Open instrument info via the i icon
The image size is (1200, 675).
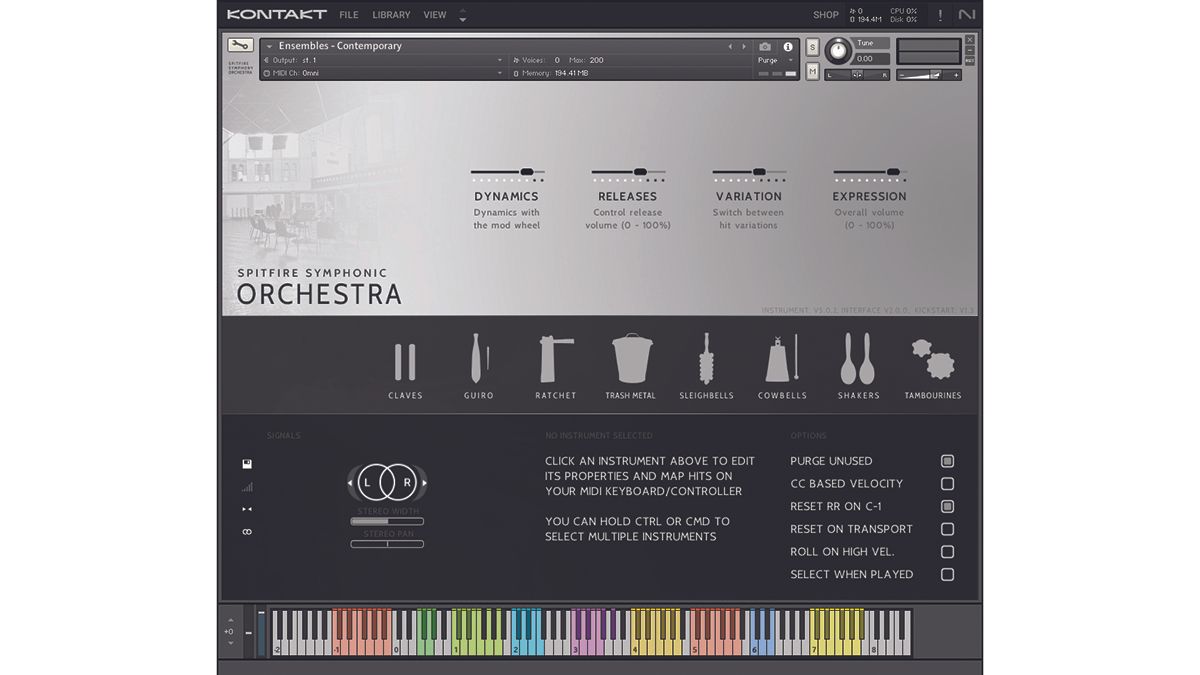(x=786, y=45)
